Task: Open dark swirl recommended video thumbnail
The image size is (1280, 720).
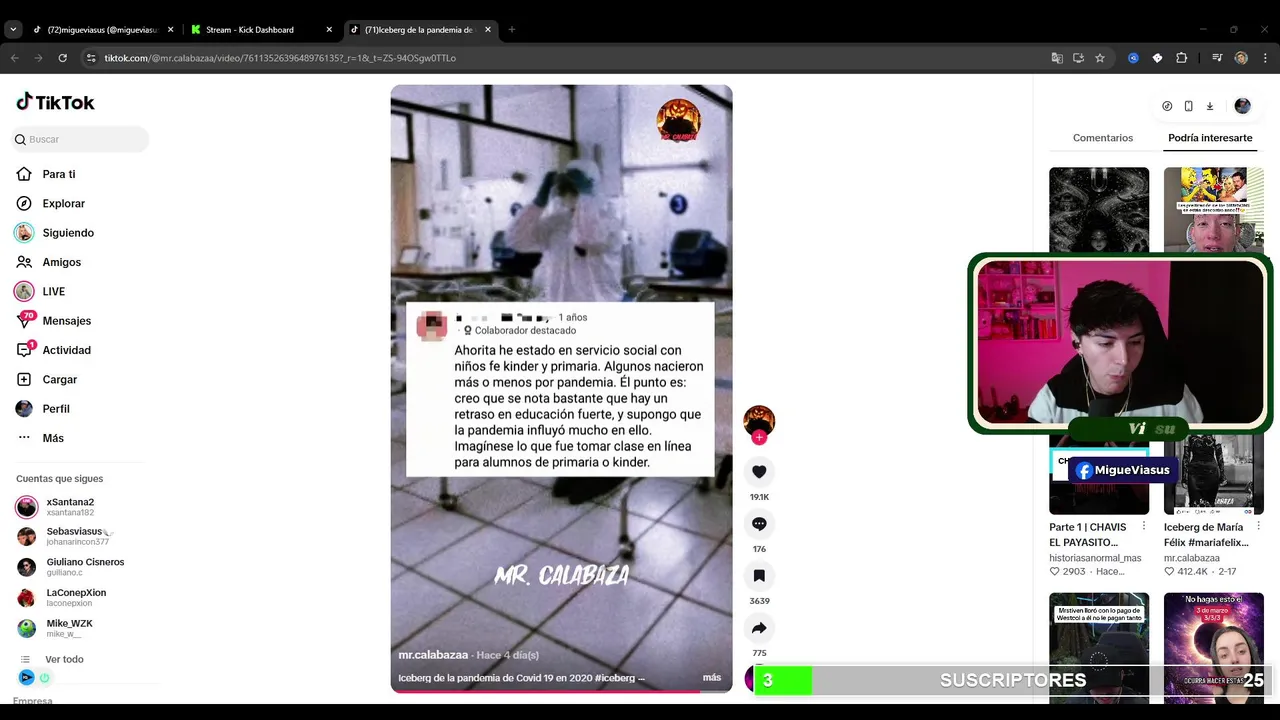Action: (1099, 210)
